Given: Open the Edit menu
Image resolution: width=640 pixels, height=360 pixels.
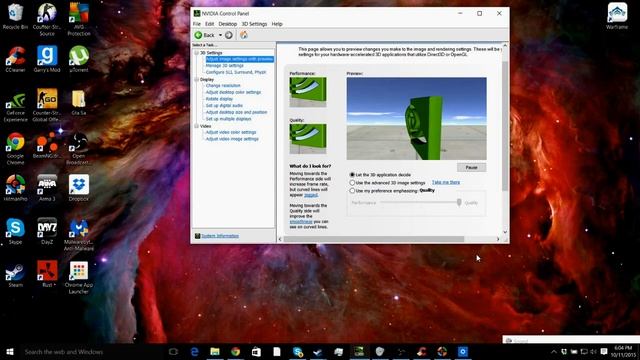Looking at the screenshot, I should [x=209, y=24].
